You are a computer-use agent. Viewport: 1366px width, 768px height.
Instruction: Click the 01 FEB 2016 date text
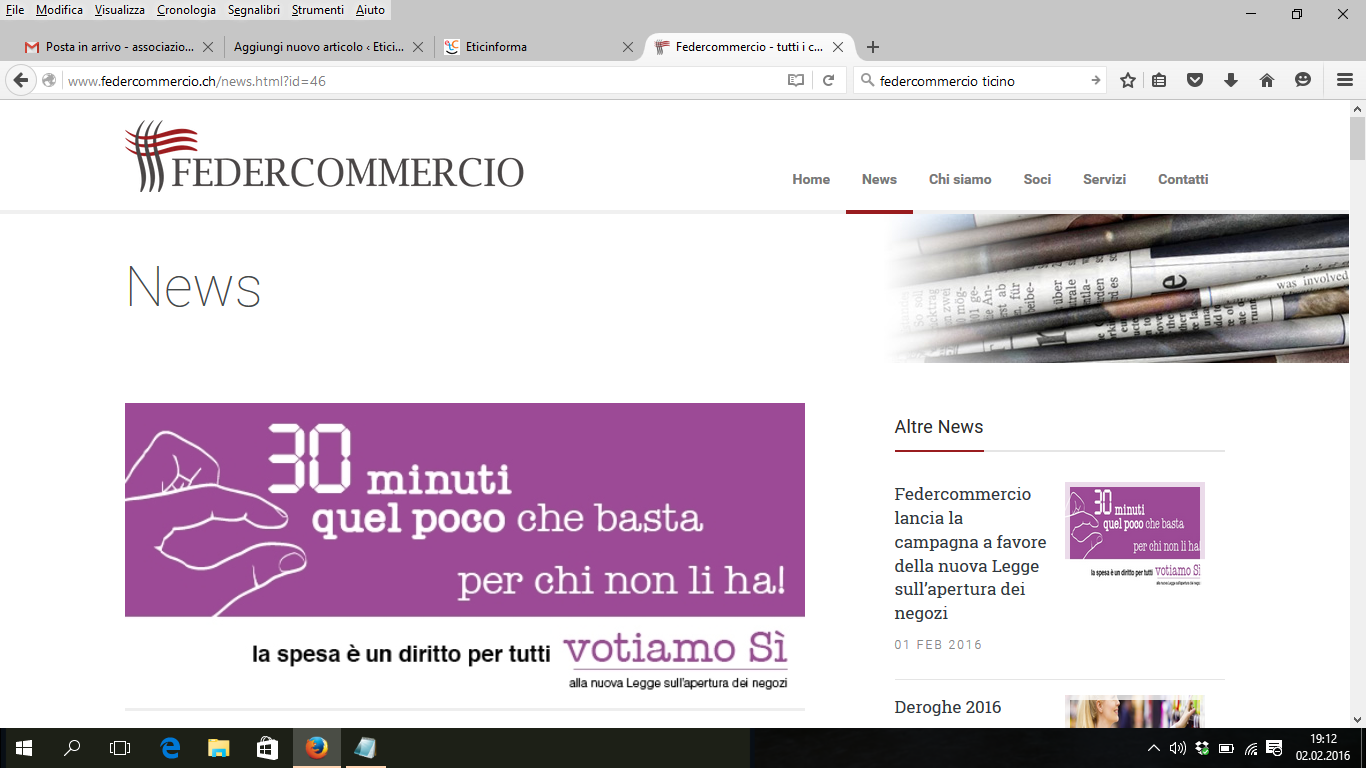[x=938, y=645]
